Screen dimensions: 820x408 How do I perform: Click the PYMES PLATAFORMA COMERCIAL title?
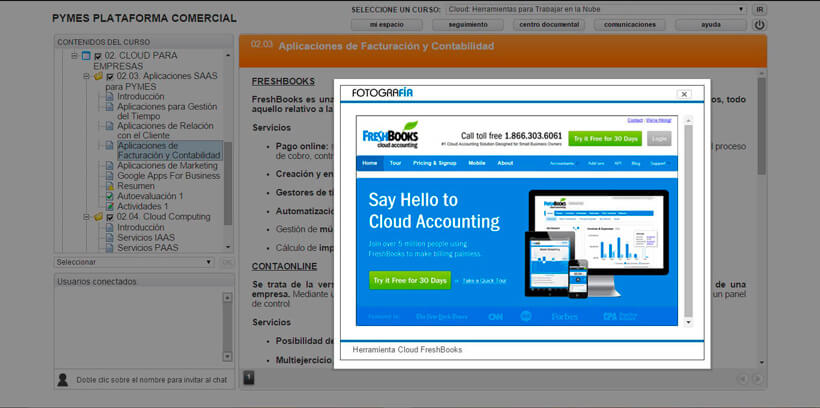(144, 18)
